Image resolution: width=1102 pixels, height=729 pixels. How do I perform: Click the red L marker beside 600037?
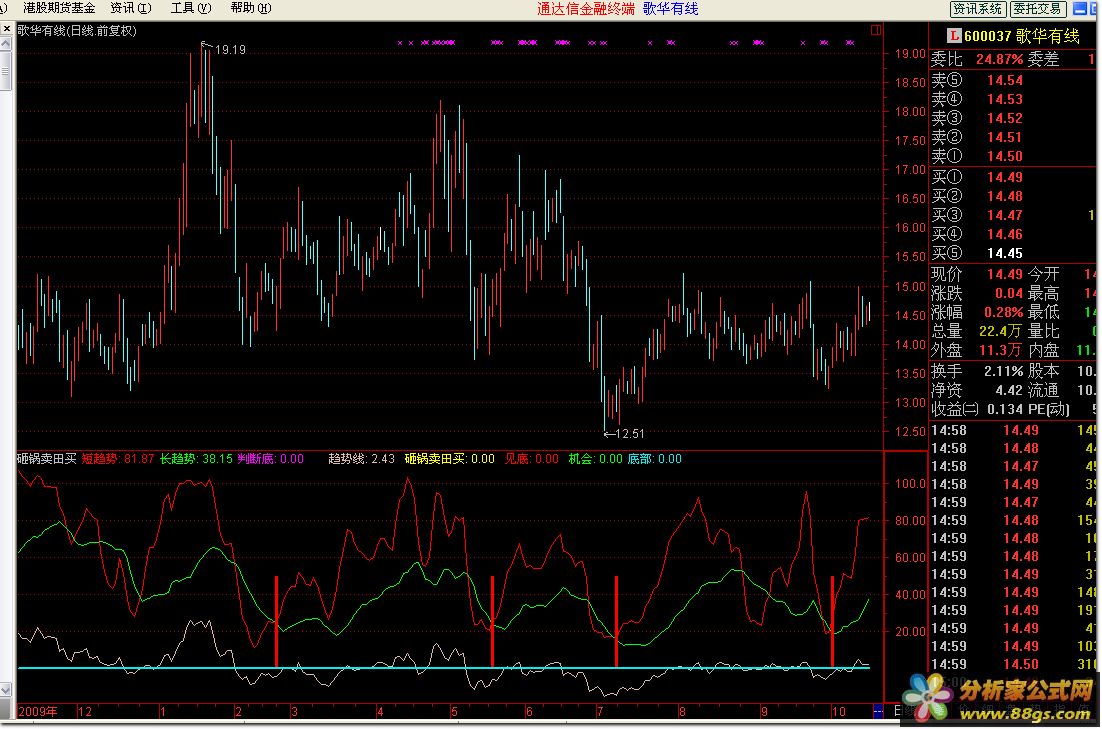click(953, 36)
